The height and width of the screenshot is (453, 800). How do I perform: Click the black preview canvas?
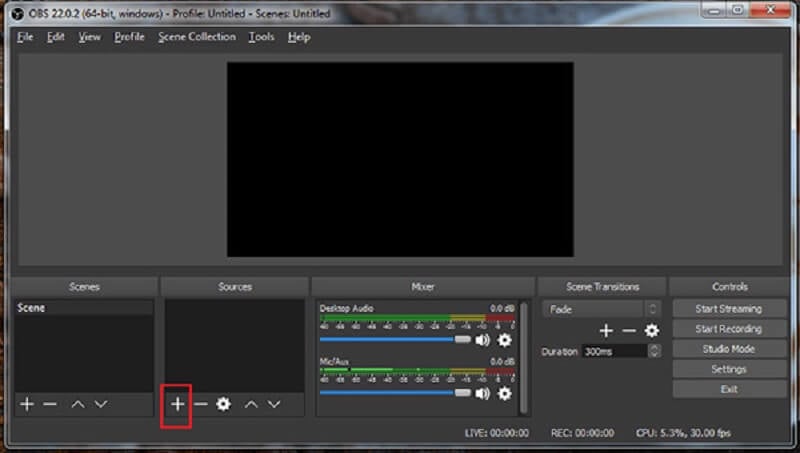click(x=400, y=160)
